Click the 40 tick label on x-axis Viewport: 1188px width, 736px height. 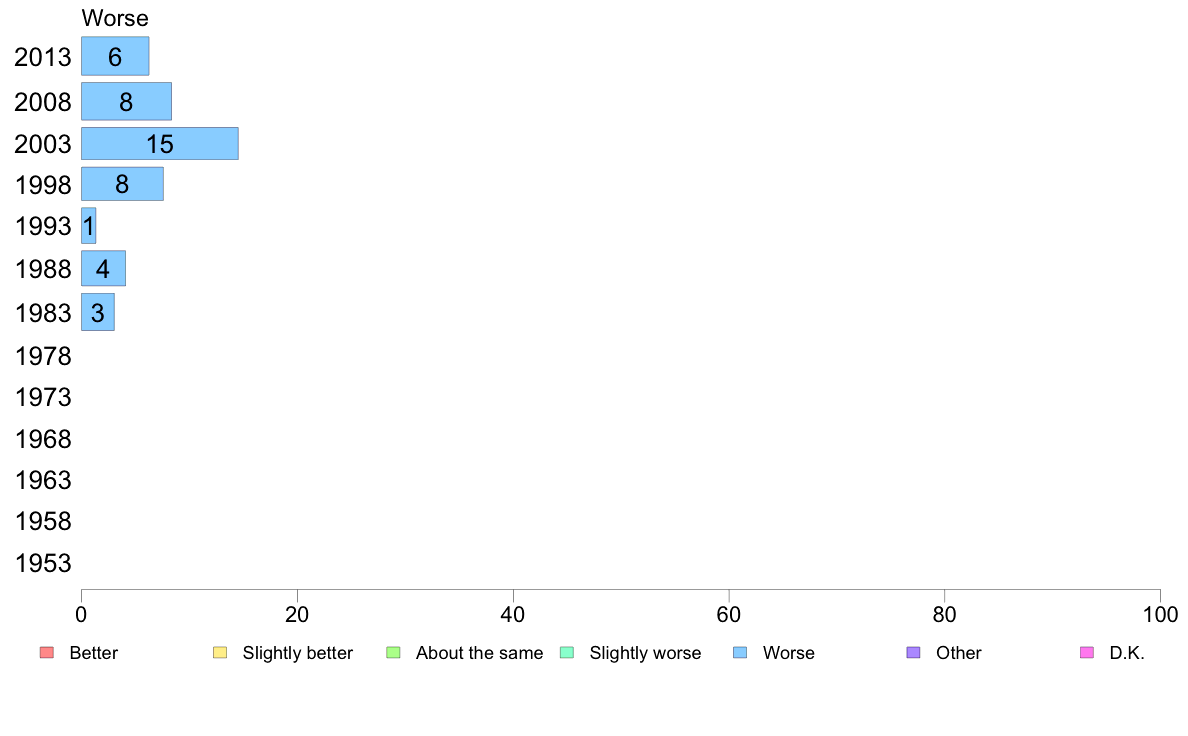513,615
